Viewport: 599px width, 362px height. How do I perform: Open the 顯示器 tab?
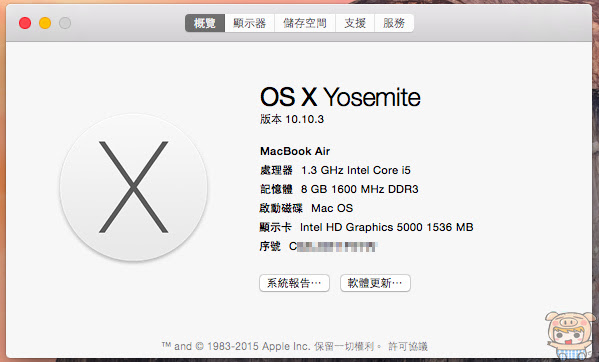coord(249,23)
